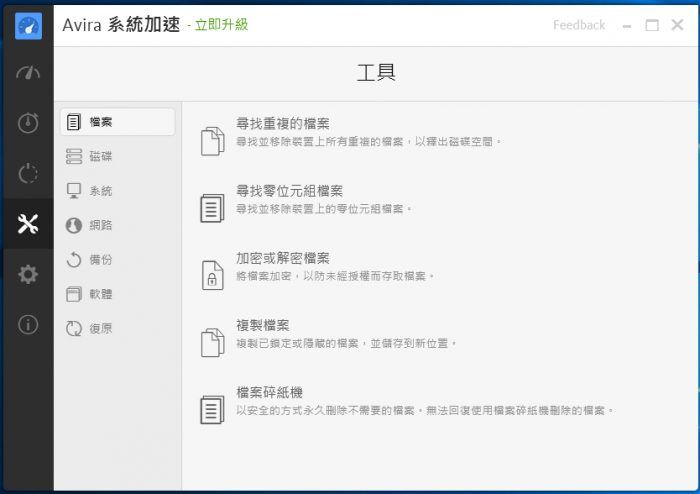This screenshot has height=494, width=700.
Task: Click the description text under 檔案碎紙機
Action: tap(425, 411)
